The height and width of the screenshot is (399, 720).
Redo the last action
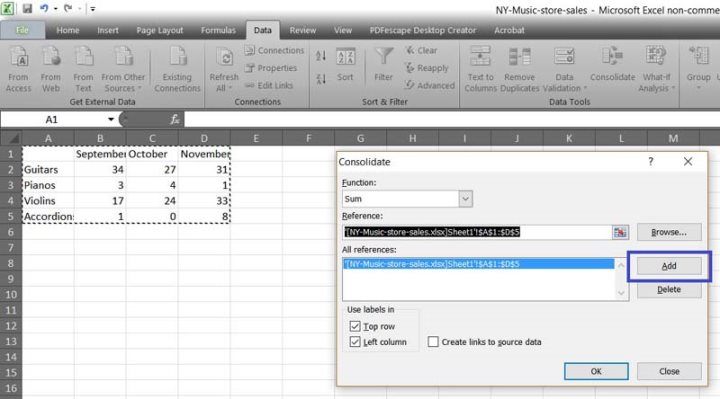68,8
